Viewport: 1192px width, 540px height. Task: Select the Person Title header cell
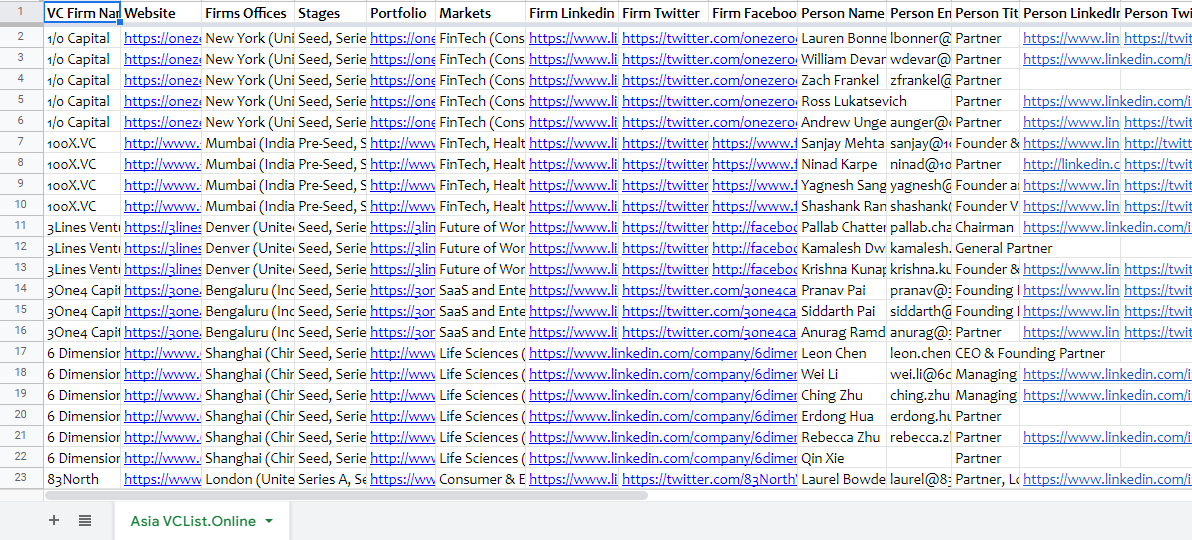(986, 13)
